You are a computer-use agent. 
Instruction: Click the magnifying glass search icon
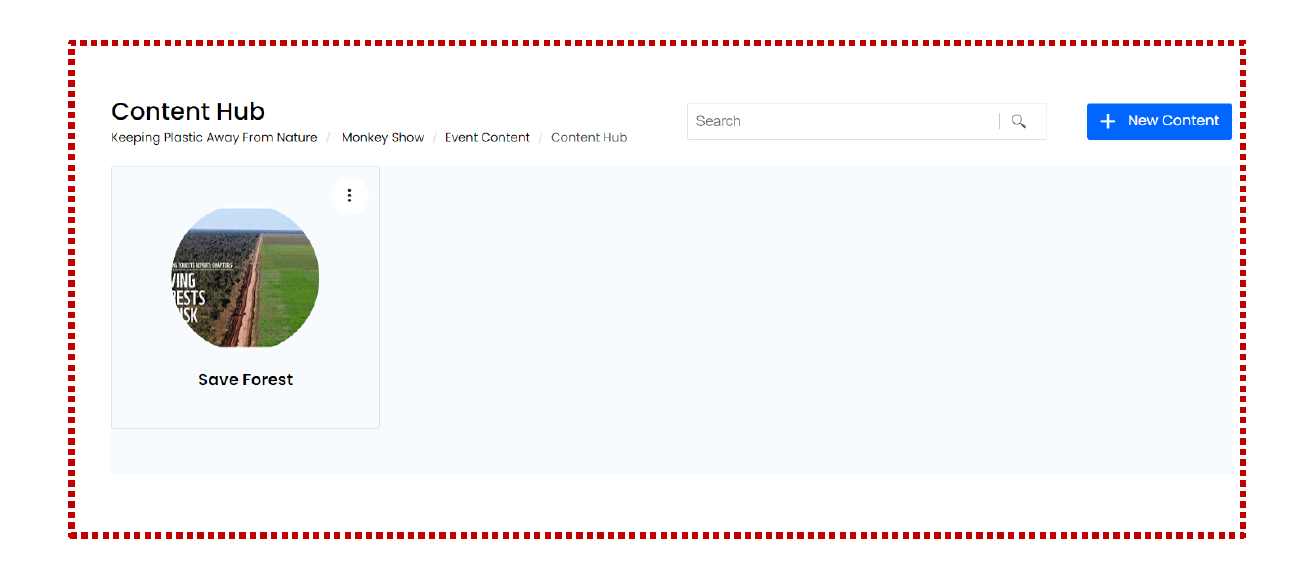tap(1018, 121)
